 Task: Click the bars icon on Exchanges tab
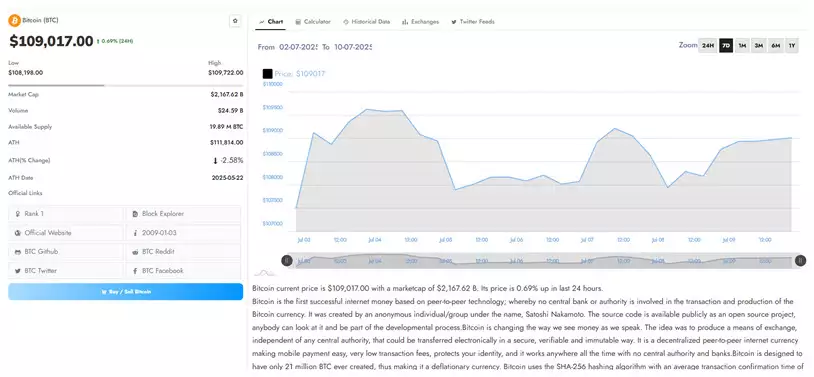click(405, 22)
